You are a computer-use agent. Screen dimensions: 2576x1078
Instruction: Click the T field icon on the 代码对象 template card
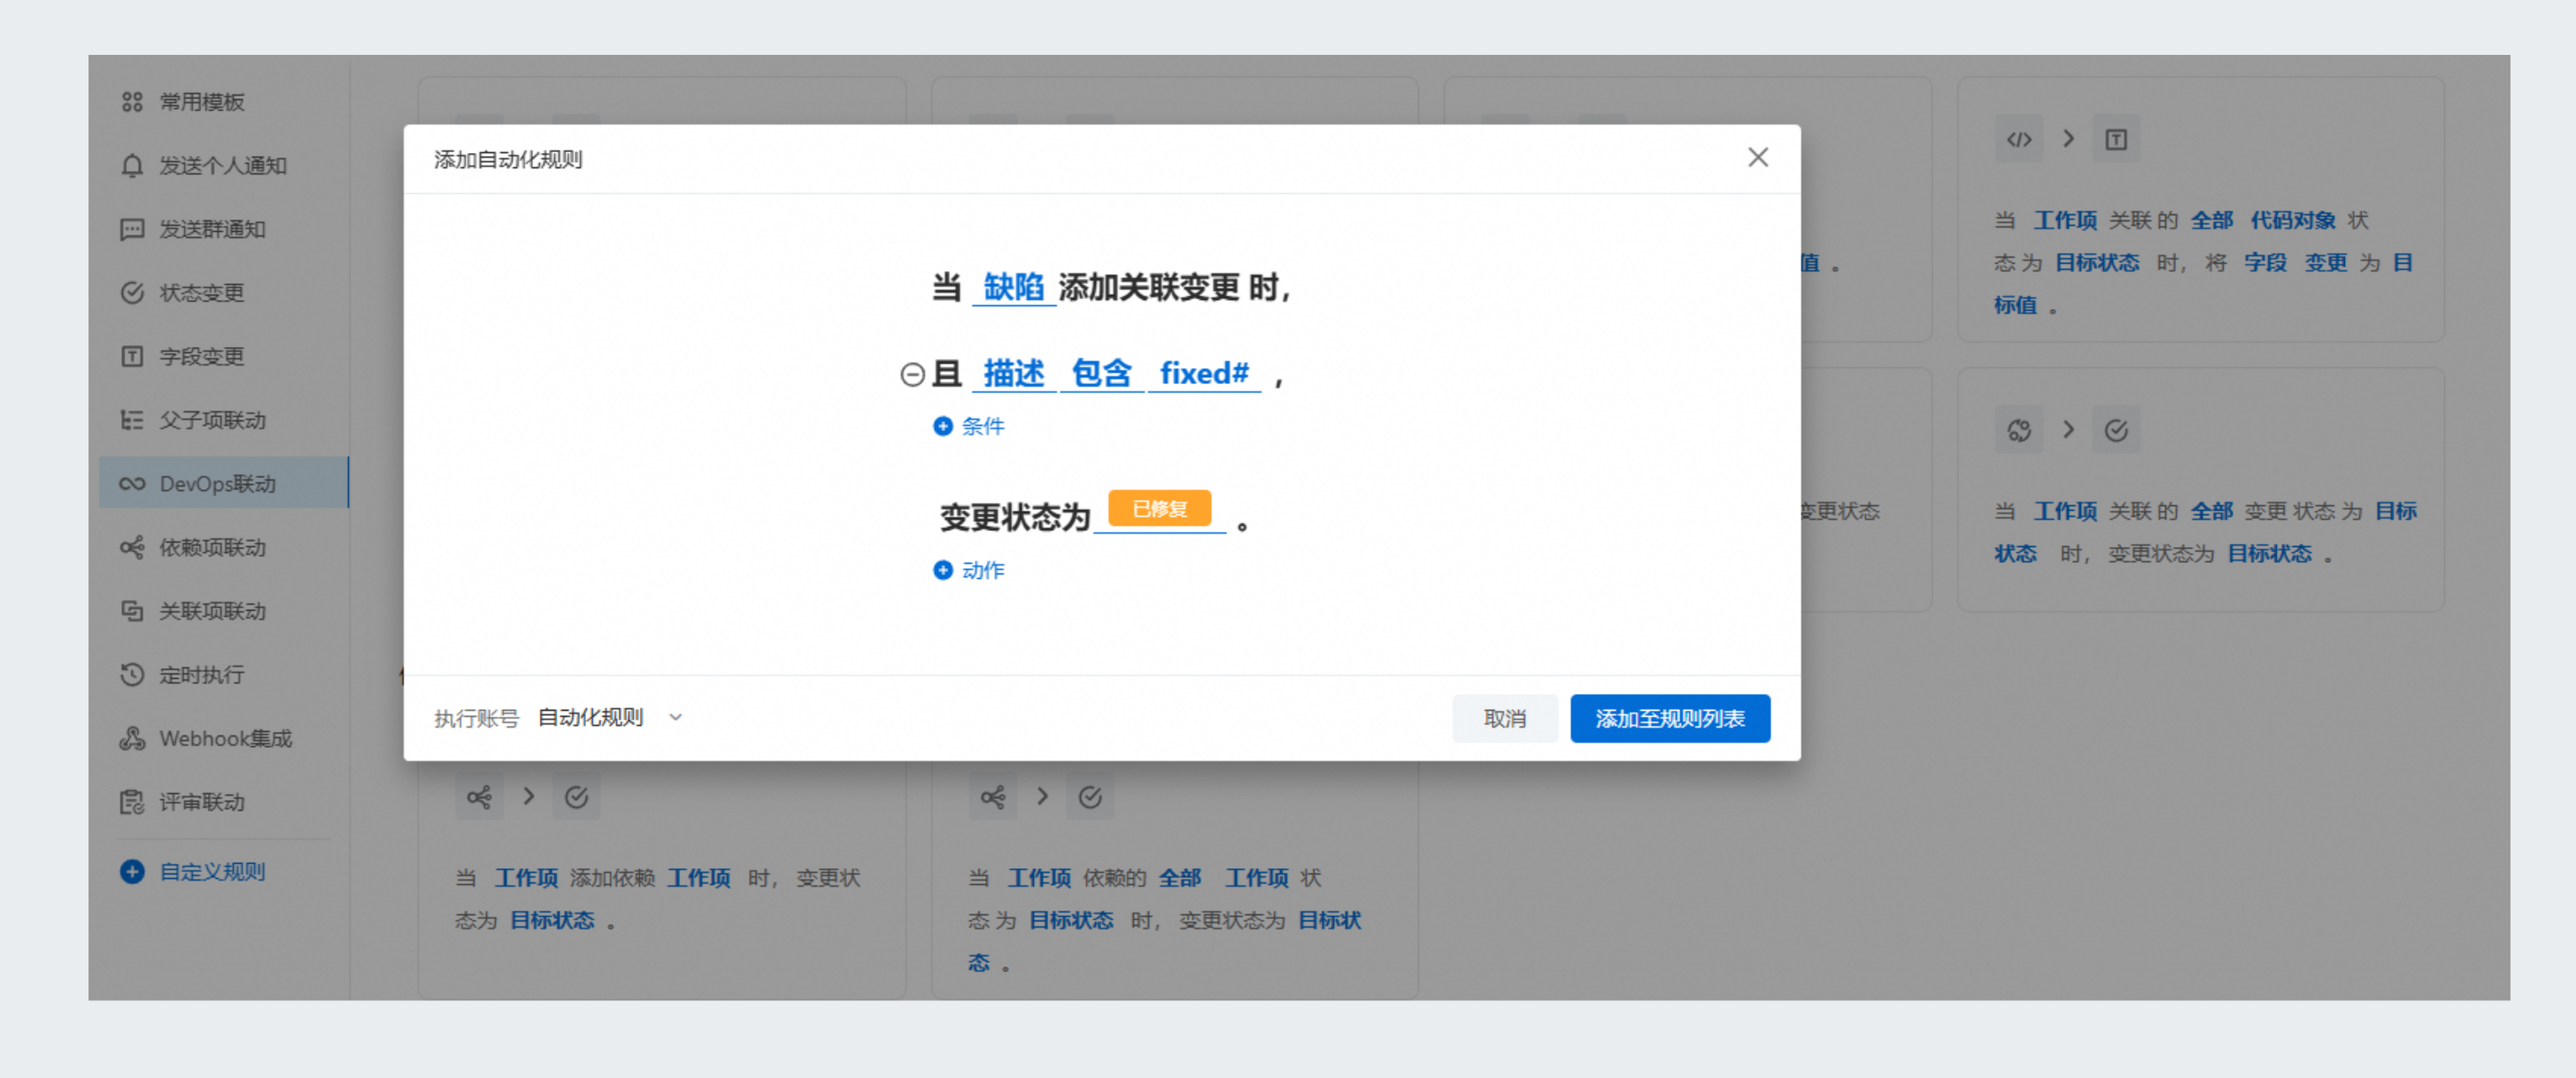coord(2116,140)
